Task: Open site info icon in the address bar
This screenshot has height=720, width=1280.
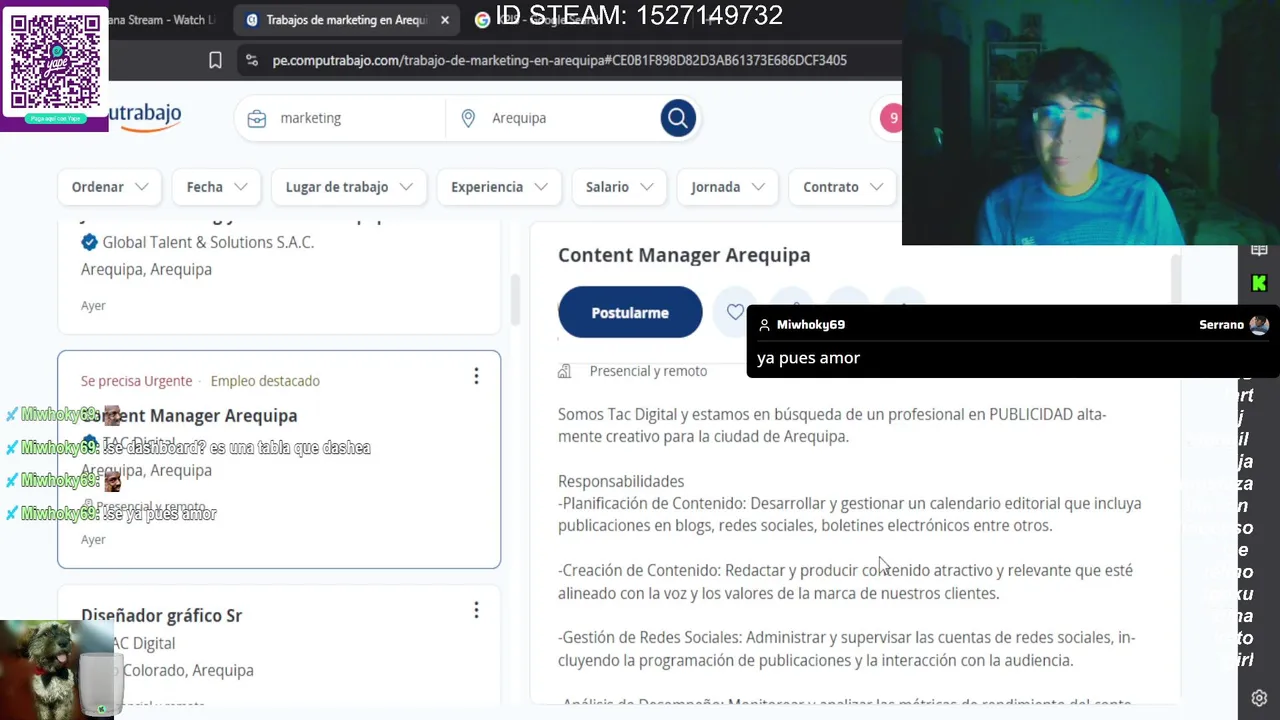Action: [251, 60]
